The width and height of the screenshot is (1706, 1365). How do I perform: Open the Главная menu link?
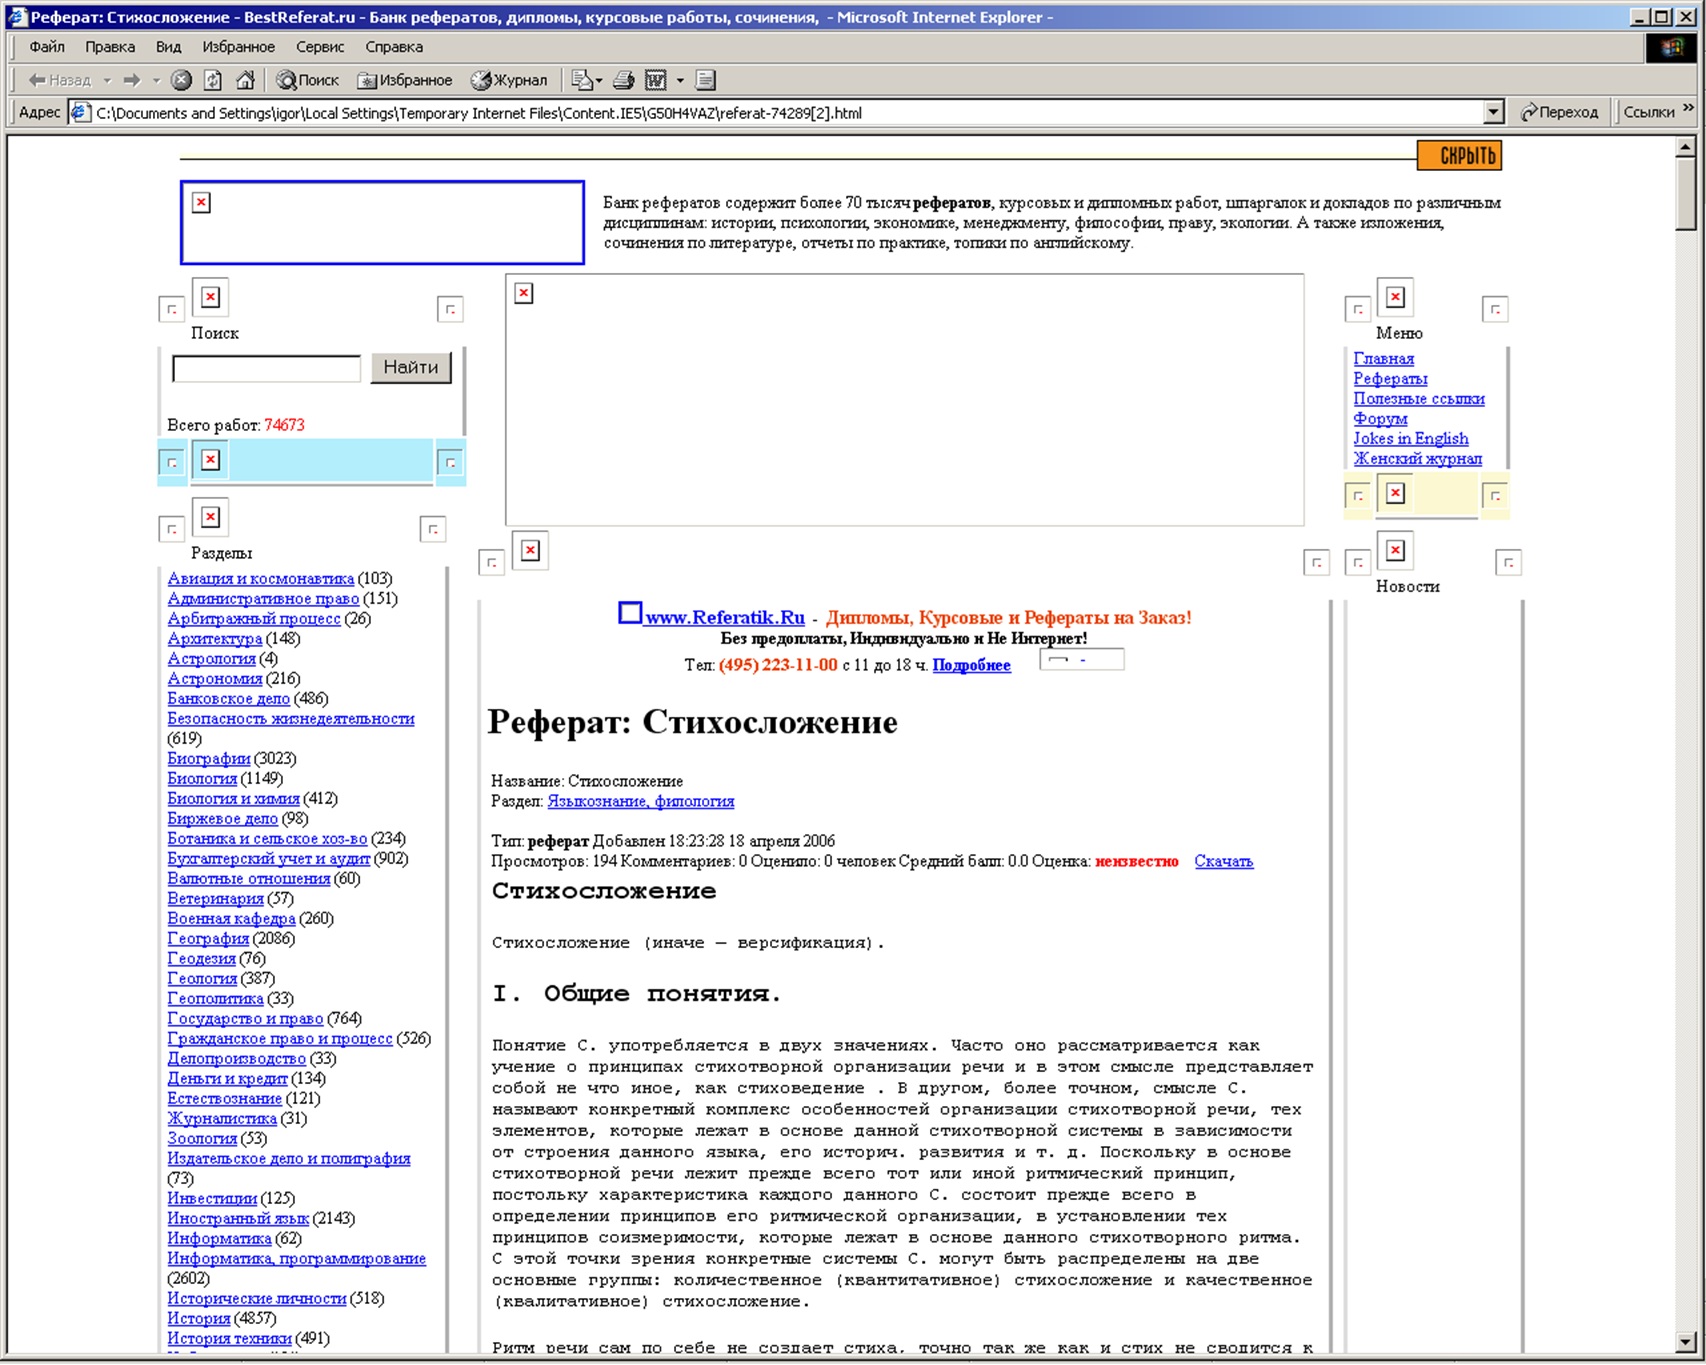click(1383, 358)
